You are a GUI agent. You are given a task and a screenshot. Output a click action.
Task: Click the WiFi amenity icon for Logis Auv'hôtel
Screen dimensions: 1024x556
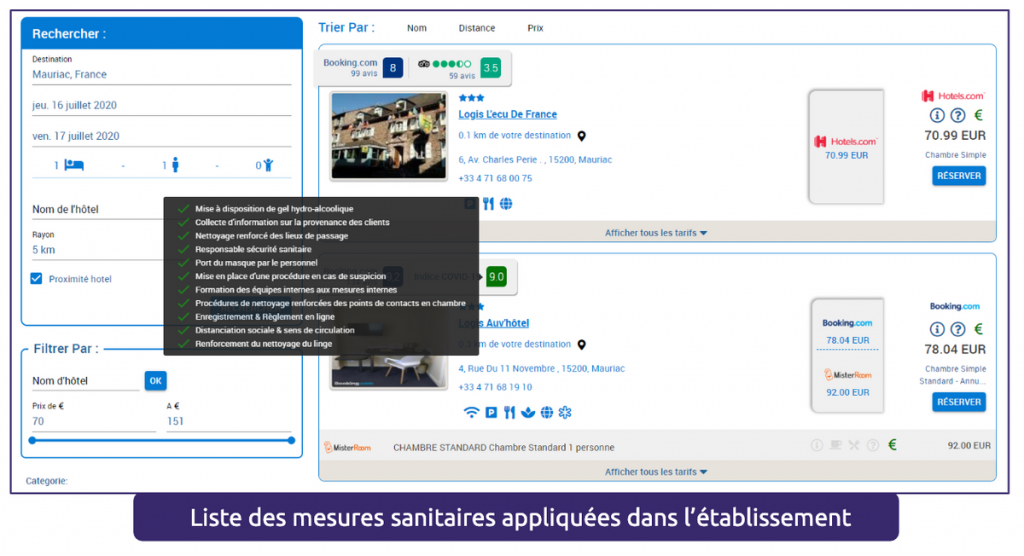pyautogui.click(x=471, y=412)
